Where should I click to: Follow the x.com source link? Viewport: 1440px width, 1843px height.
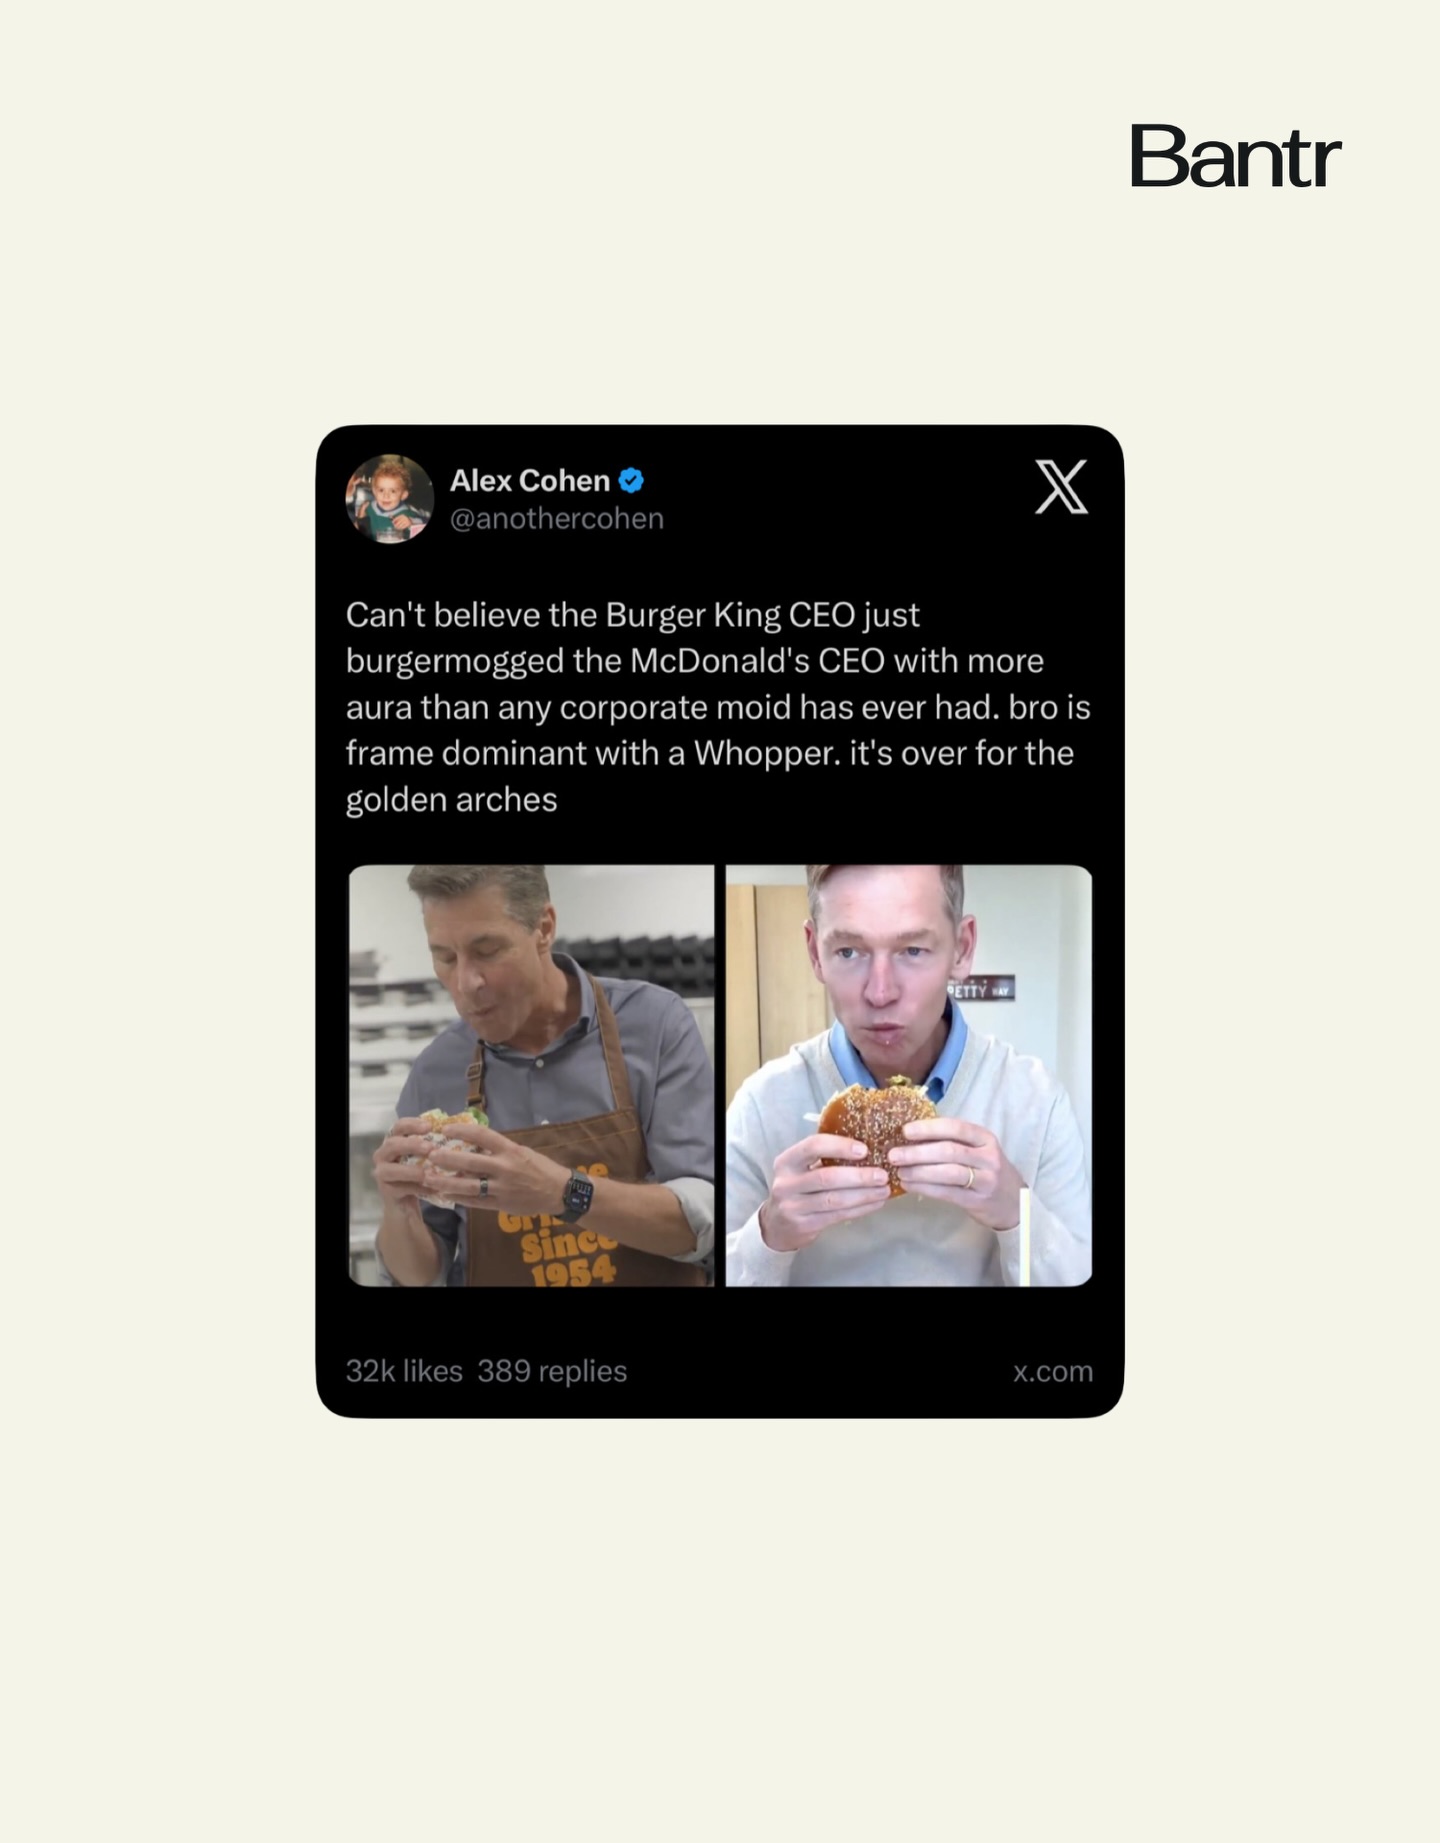[1053, 1371]
